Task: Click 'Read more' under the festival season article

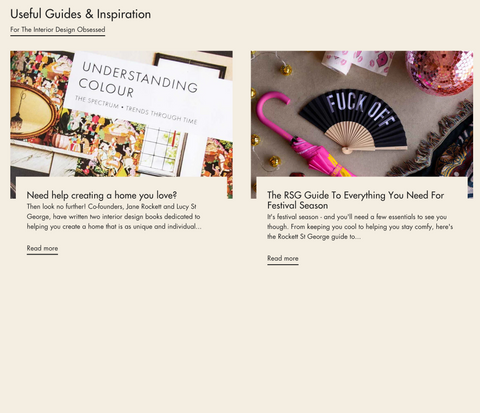Action: [283, 258]
